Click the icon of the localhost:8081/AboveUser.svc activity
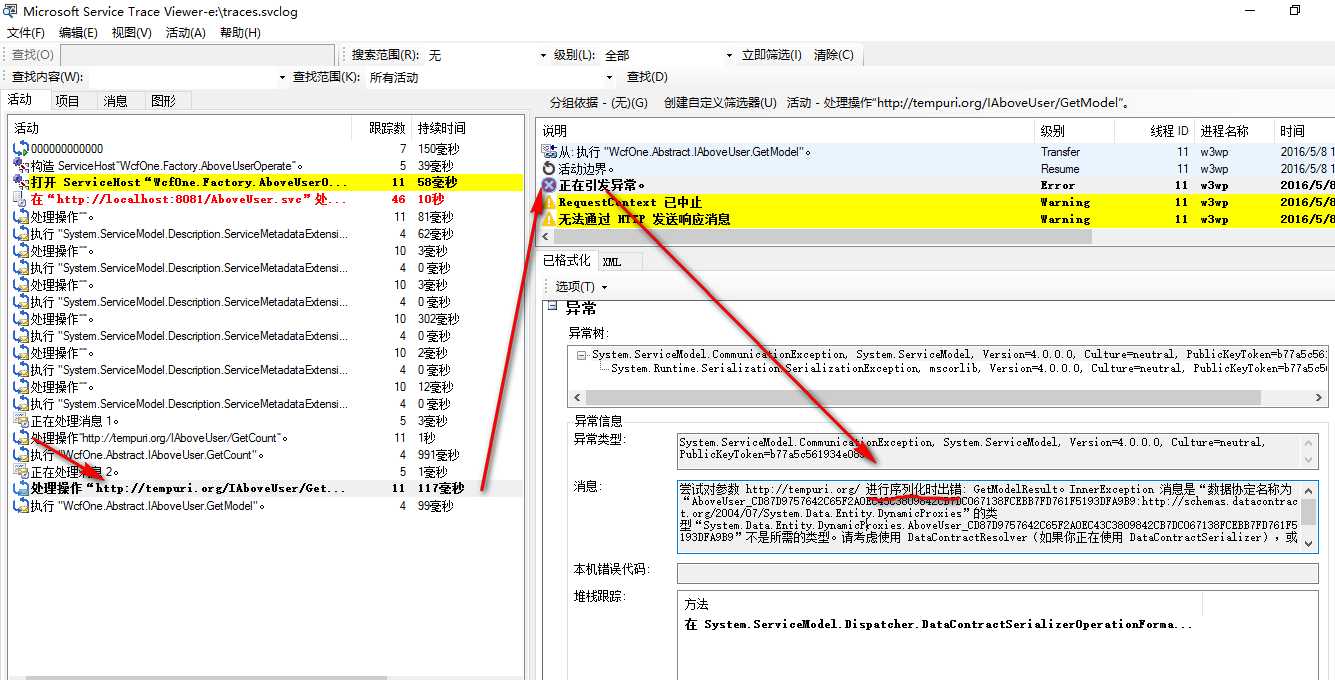Viewport: 1335px width, 680px height. [x=21, y=199]
